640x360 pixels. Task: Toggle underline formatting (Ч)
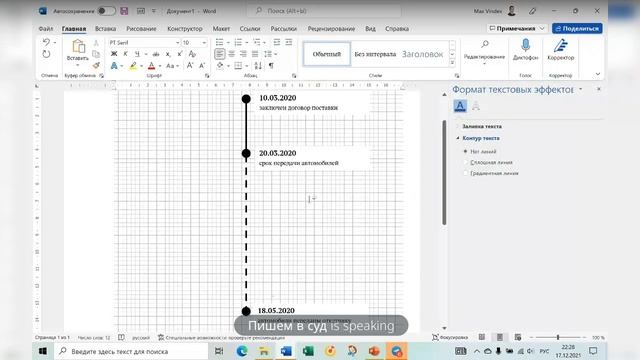[137, 54]
